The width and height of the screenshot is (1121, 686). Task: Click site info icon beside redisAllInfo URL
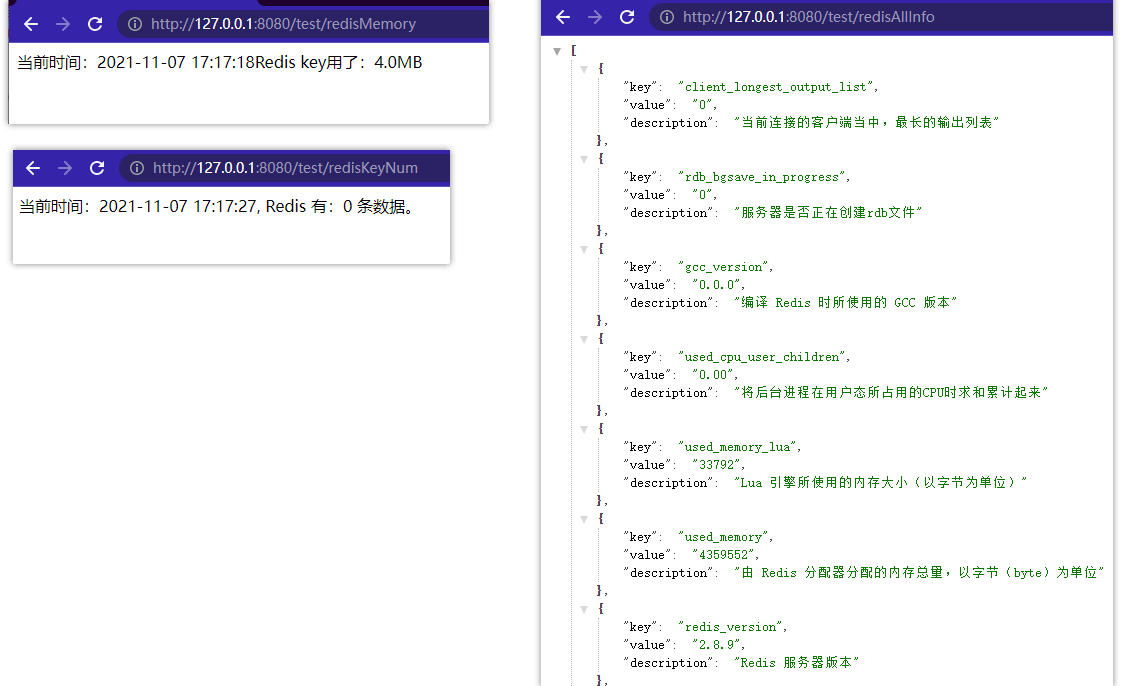(x=668, y=17)
